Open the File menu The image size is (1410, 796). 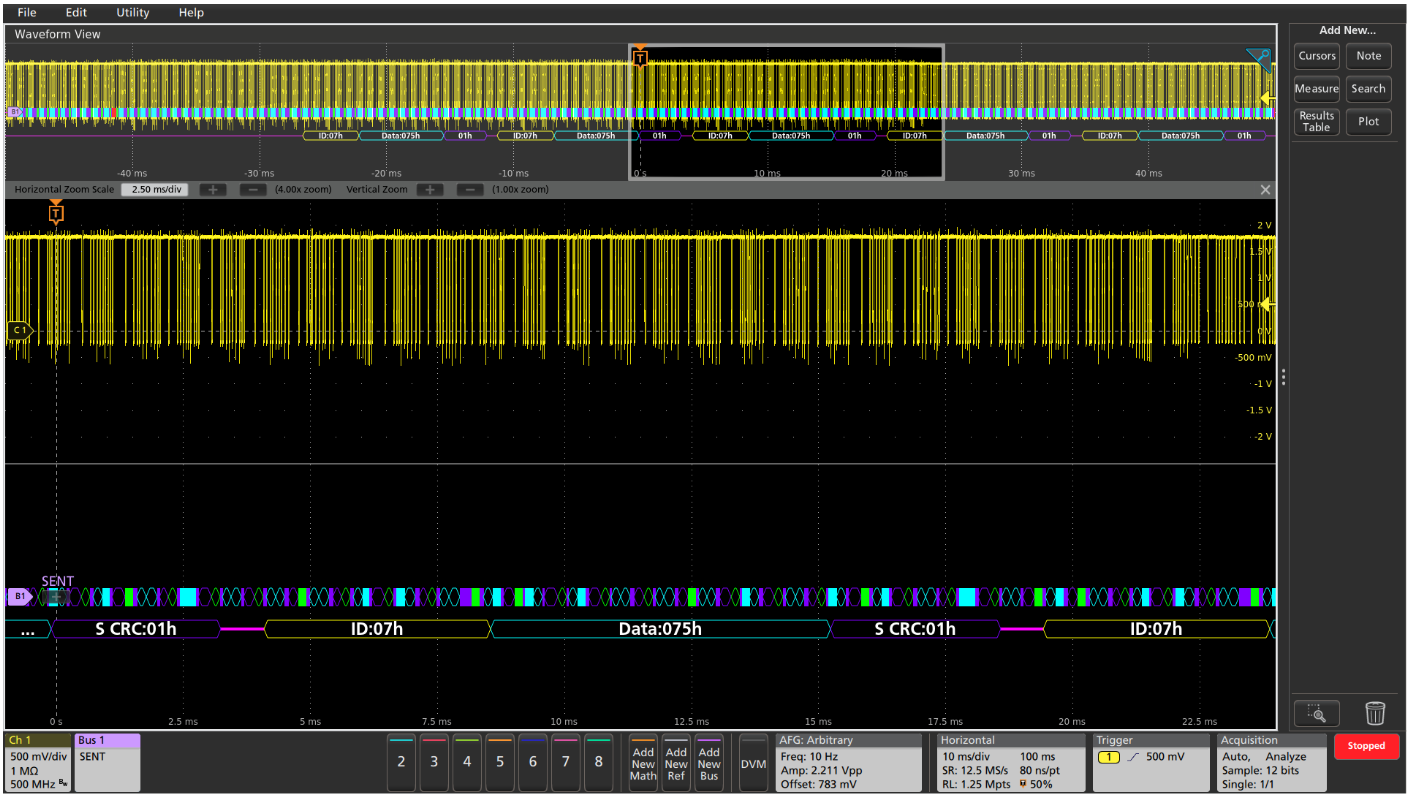point(27,13)
